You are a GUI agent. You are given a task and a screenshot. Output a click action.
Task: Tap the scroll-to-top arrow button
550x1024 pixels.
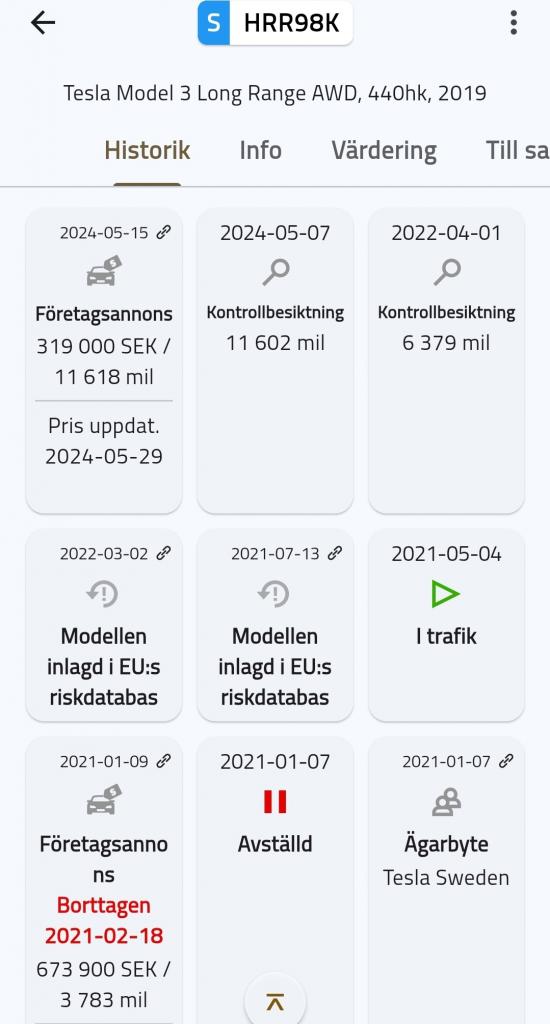275,1002
